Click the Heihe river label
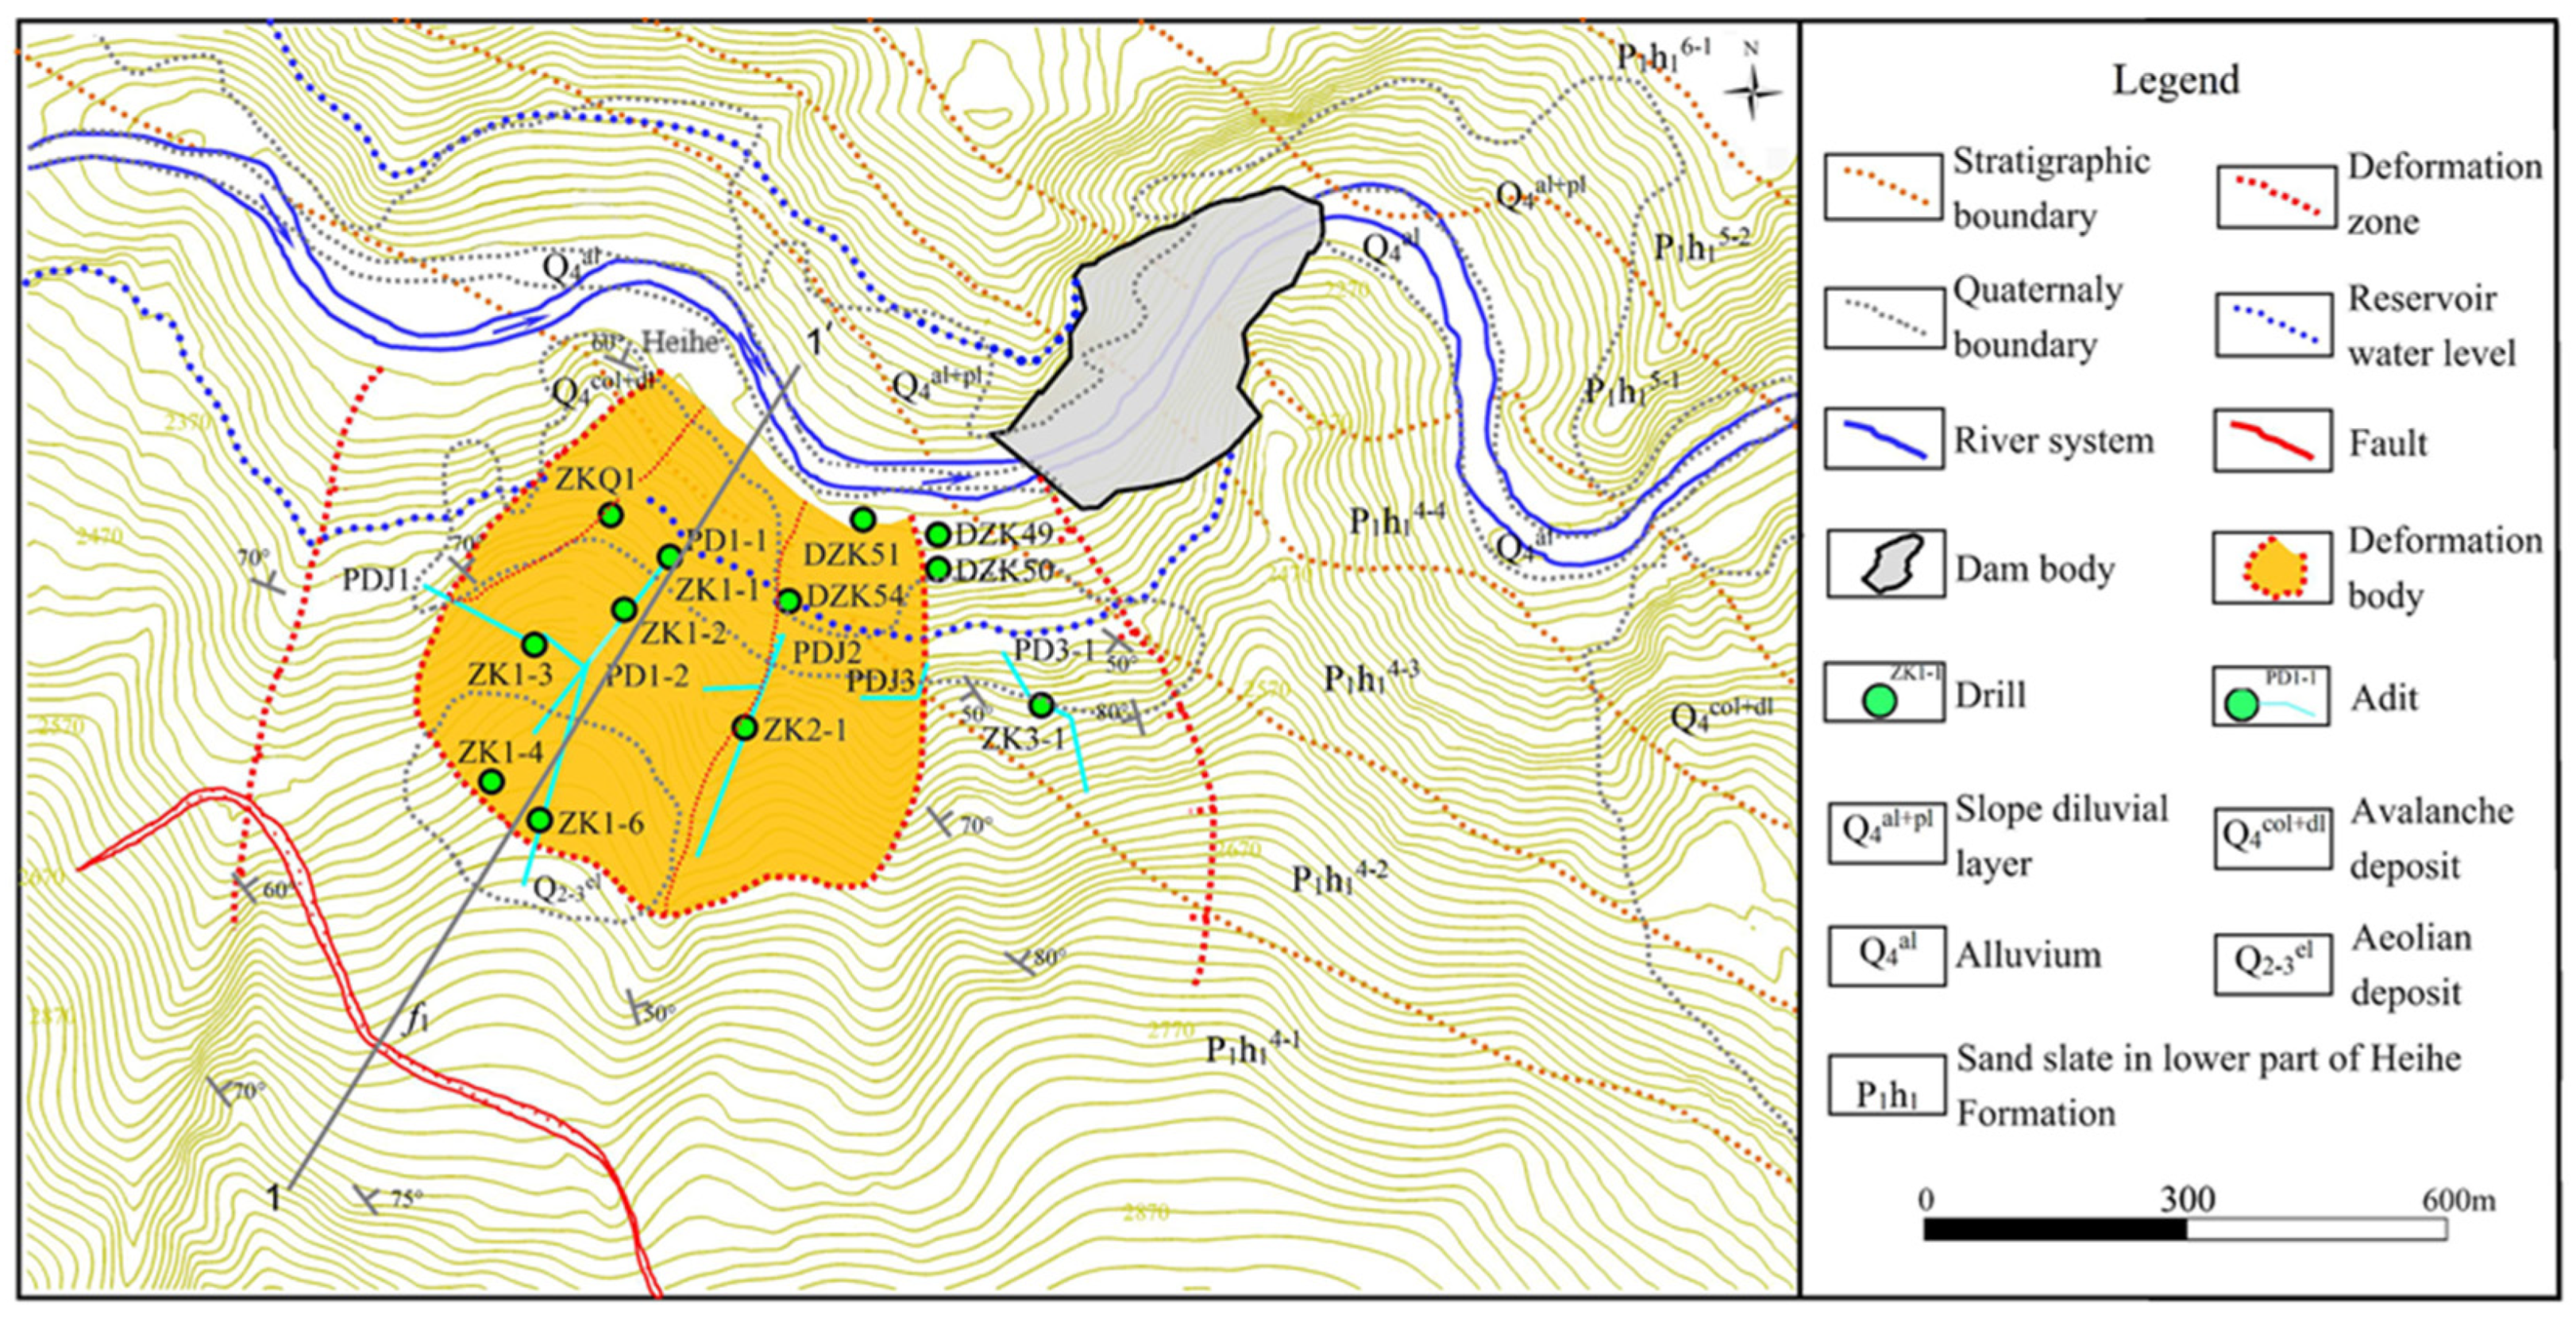This screenshot has width=2576, height=1319. (680, 342)
